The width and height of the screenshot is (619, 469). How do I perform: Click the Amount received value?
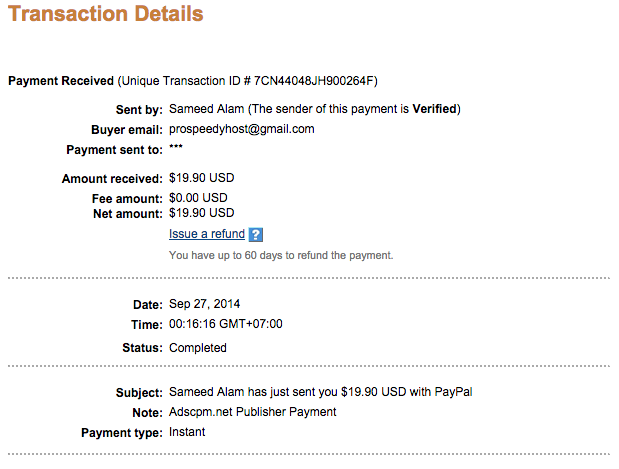coord(202,179)
